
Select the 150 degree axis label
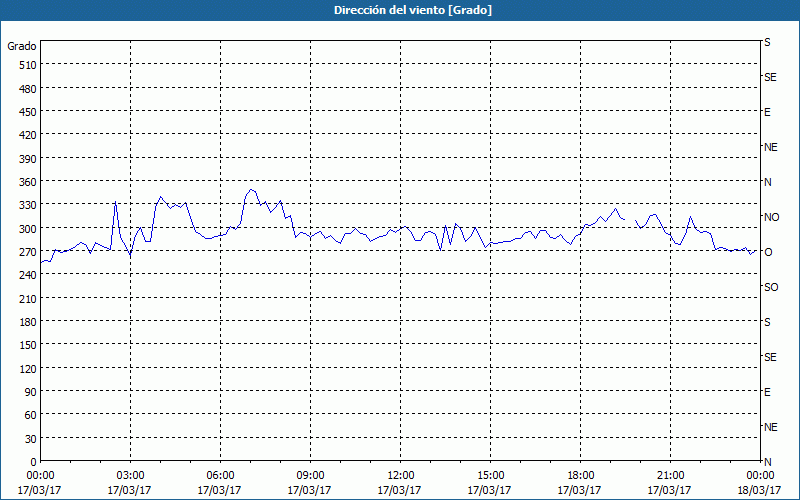tap(28, 345)
